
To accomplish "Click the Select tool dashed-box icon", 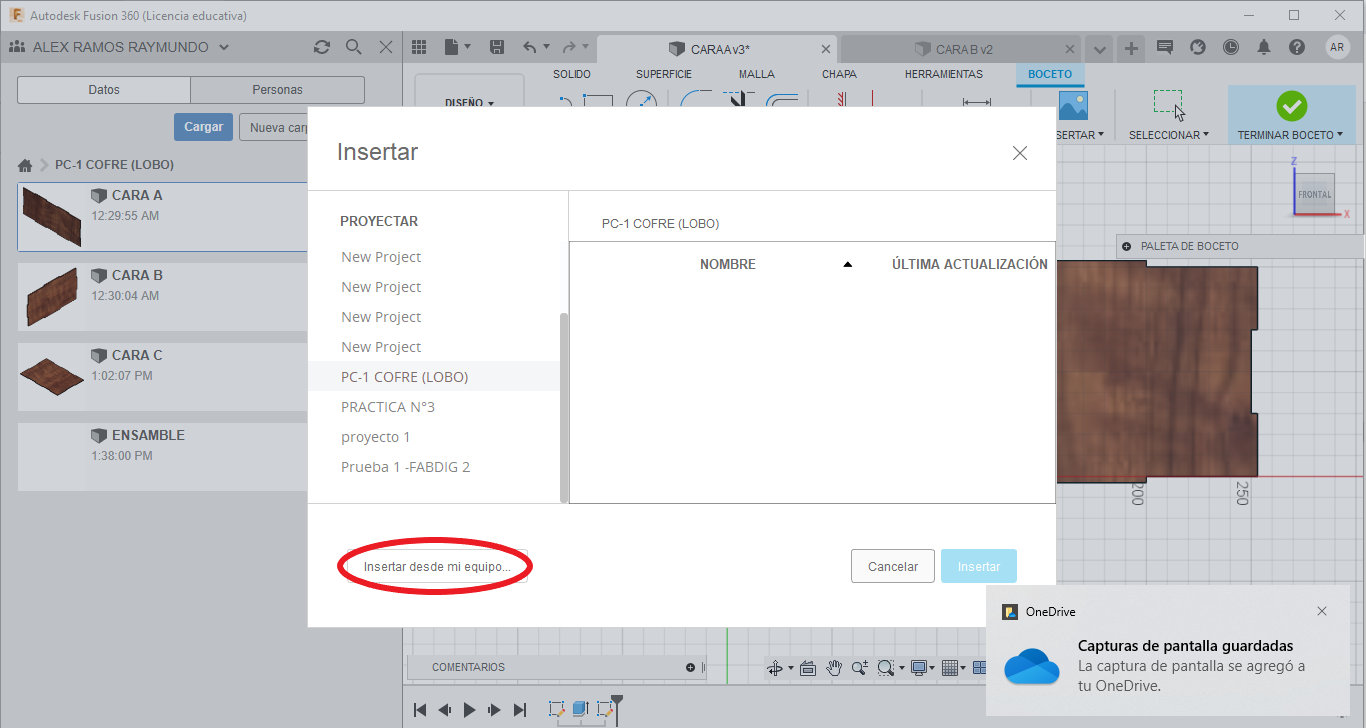I will (x=1168, y=104).
